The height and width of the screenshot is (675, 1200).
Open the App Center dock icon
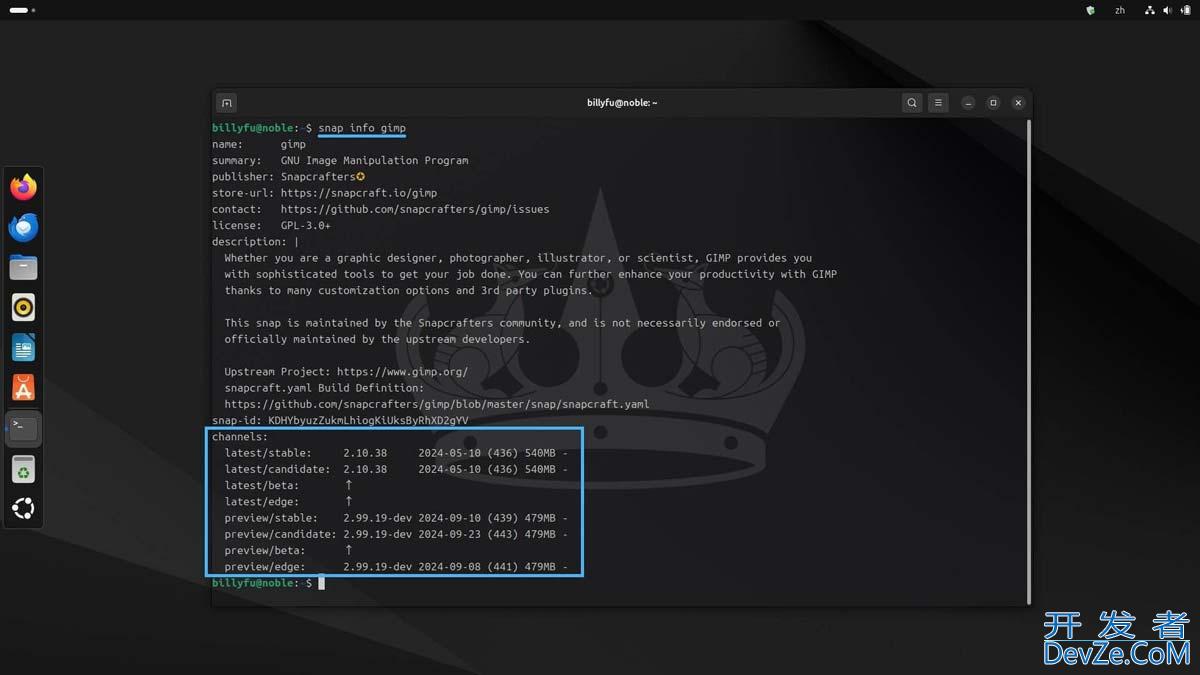23,387
